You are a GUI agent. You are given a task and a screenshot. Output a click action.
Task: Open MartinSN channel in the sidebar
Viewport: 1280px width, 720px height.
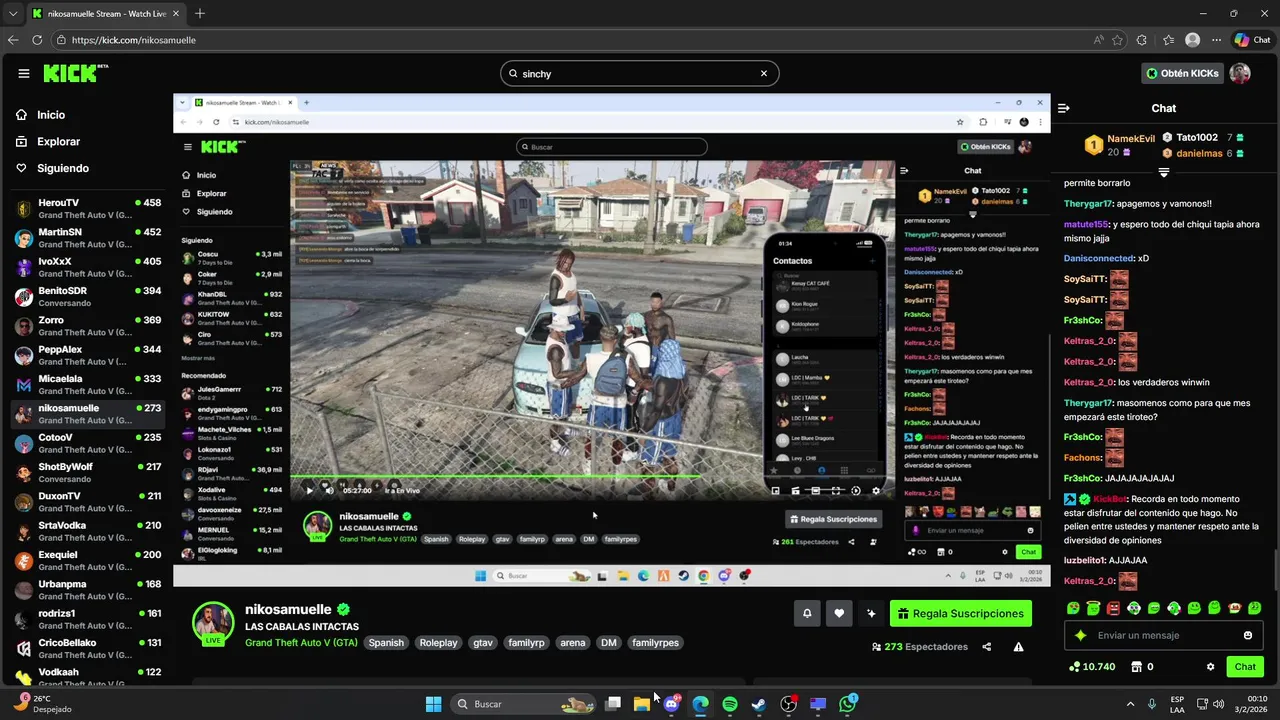coord(87,238)
